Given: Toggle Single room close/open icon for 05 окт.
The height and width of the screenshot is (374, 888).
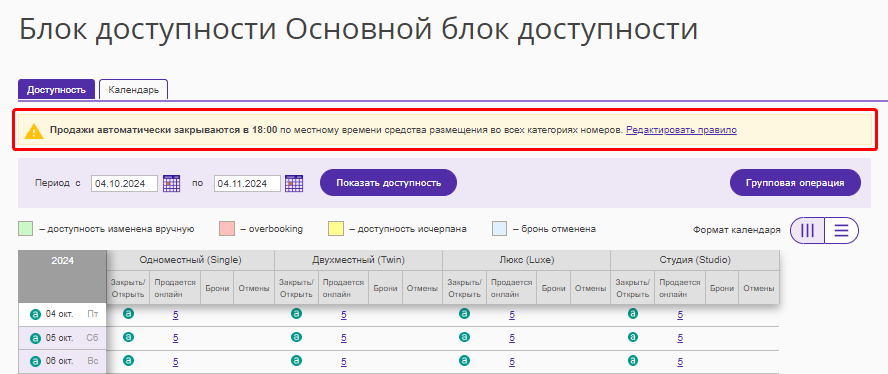Looking at the screenshot, I should 129,337.
